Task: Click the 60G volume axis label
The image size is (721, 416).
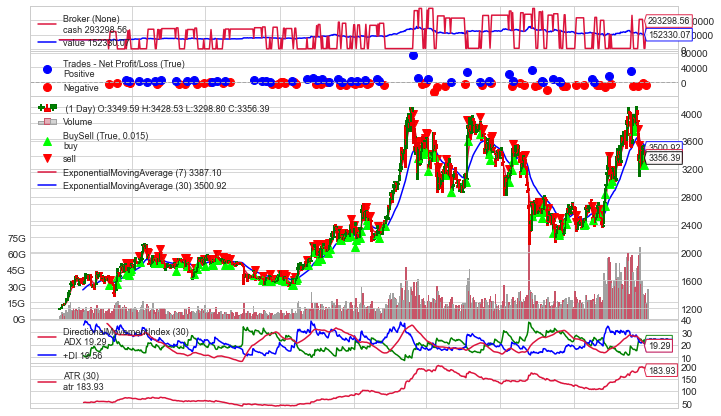Action: (x=17, y=255)
